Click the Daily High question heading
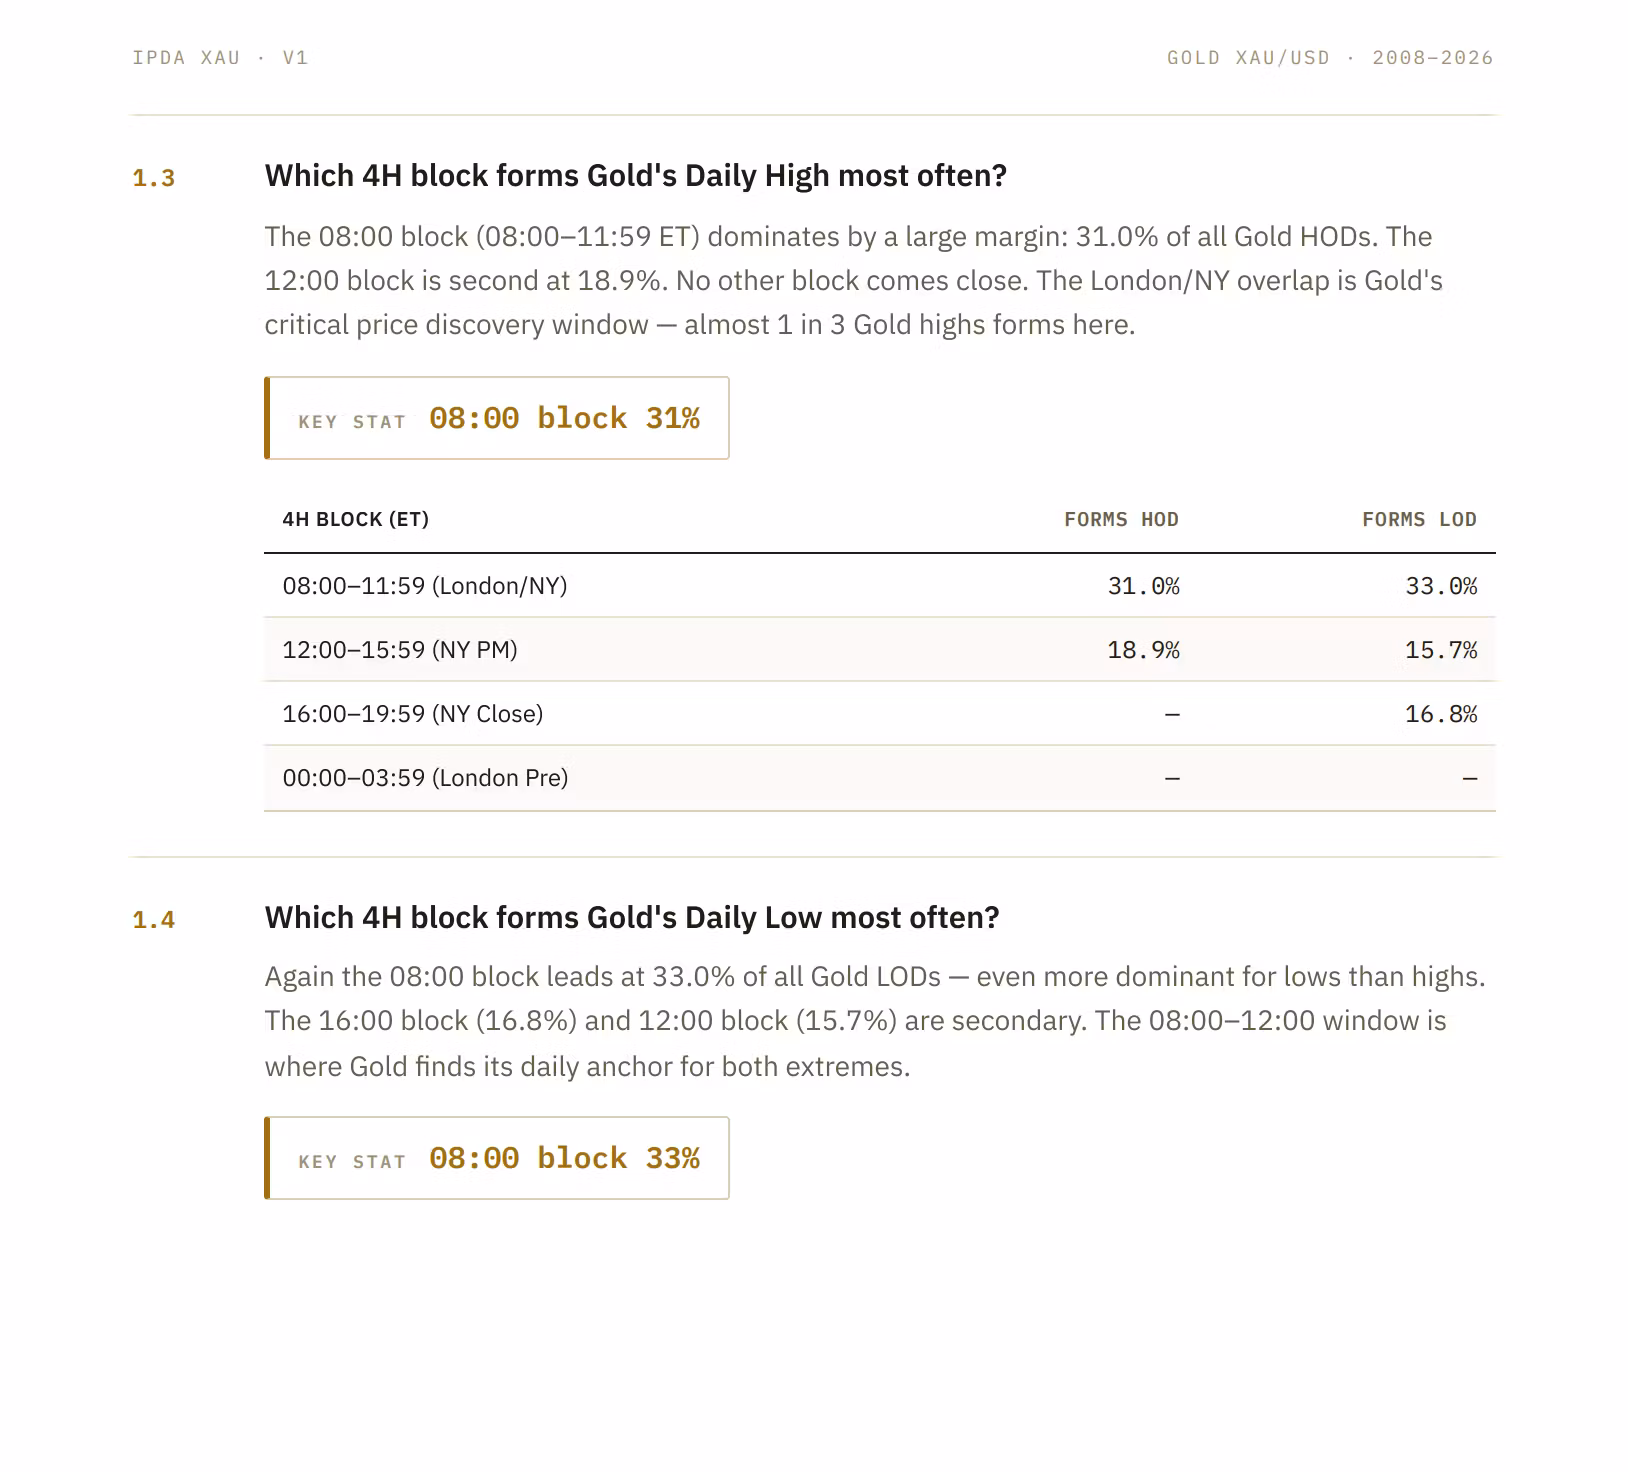 pyautogui.click(x=635, y=176)
